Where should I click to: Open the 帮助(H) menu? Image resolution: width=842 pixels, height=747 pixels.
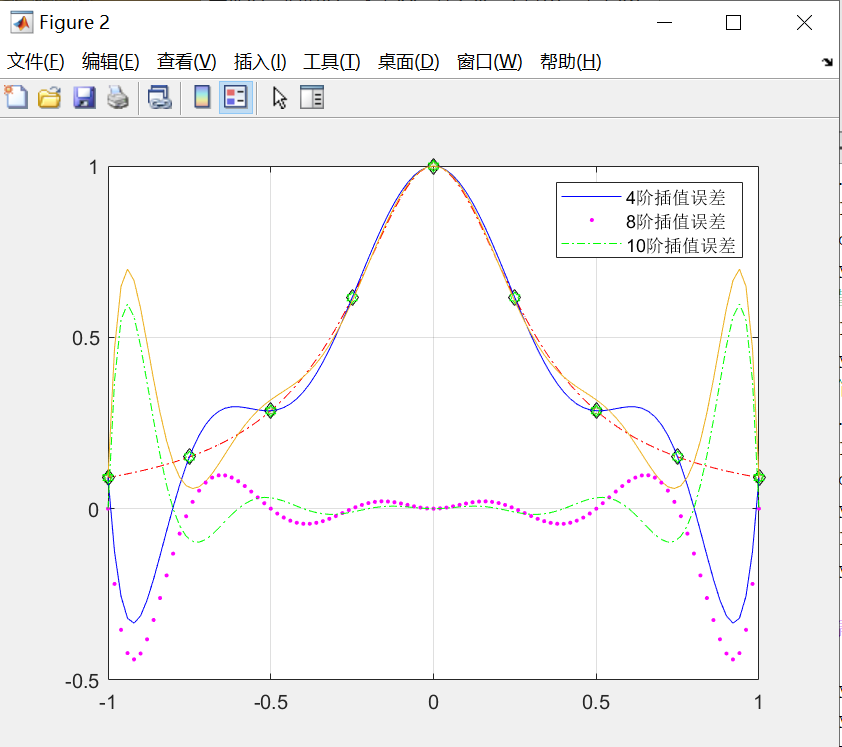click(570, 62)
